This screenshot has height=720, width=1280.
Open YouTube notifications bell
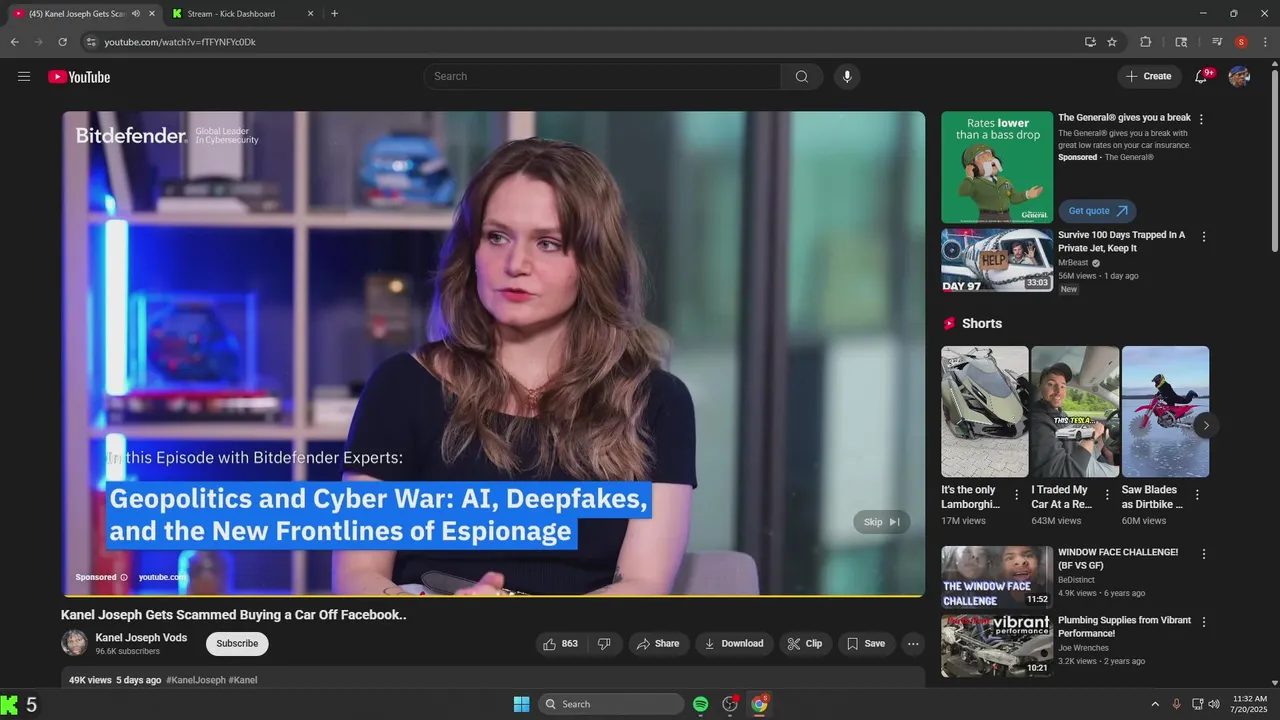1202,76
